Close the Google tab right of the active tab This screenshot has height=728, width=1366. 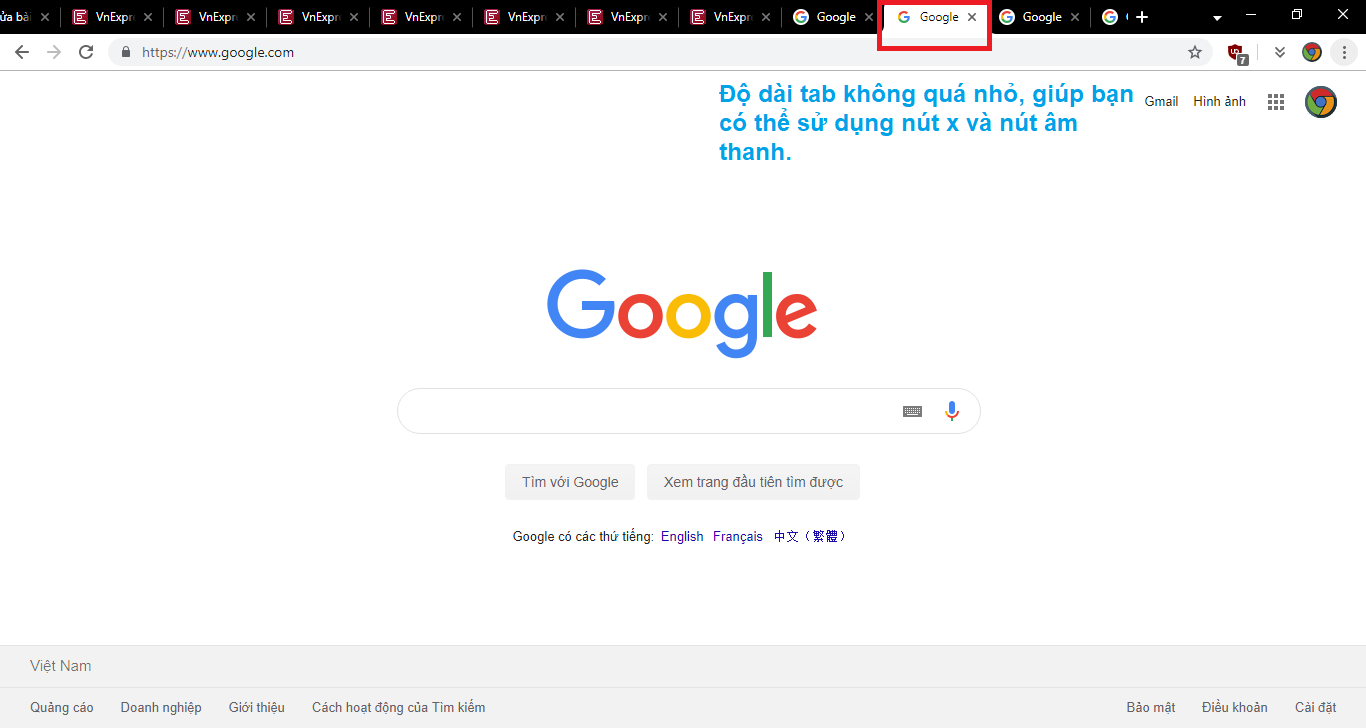click(x=1075, y=17)
